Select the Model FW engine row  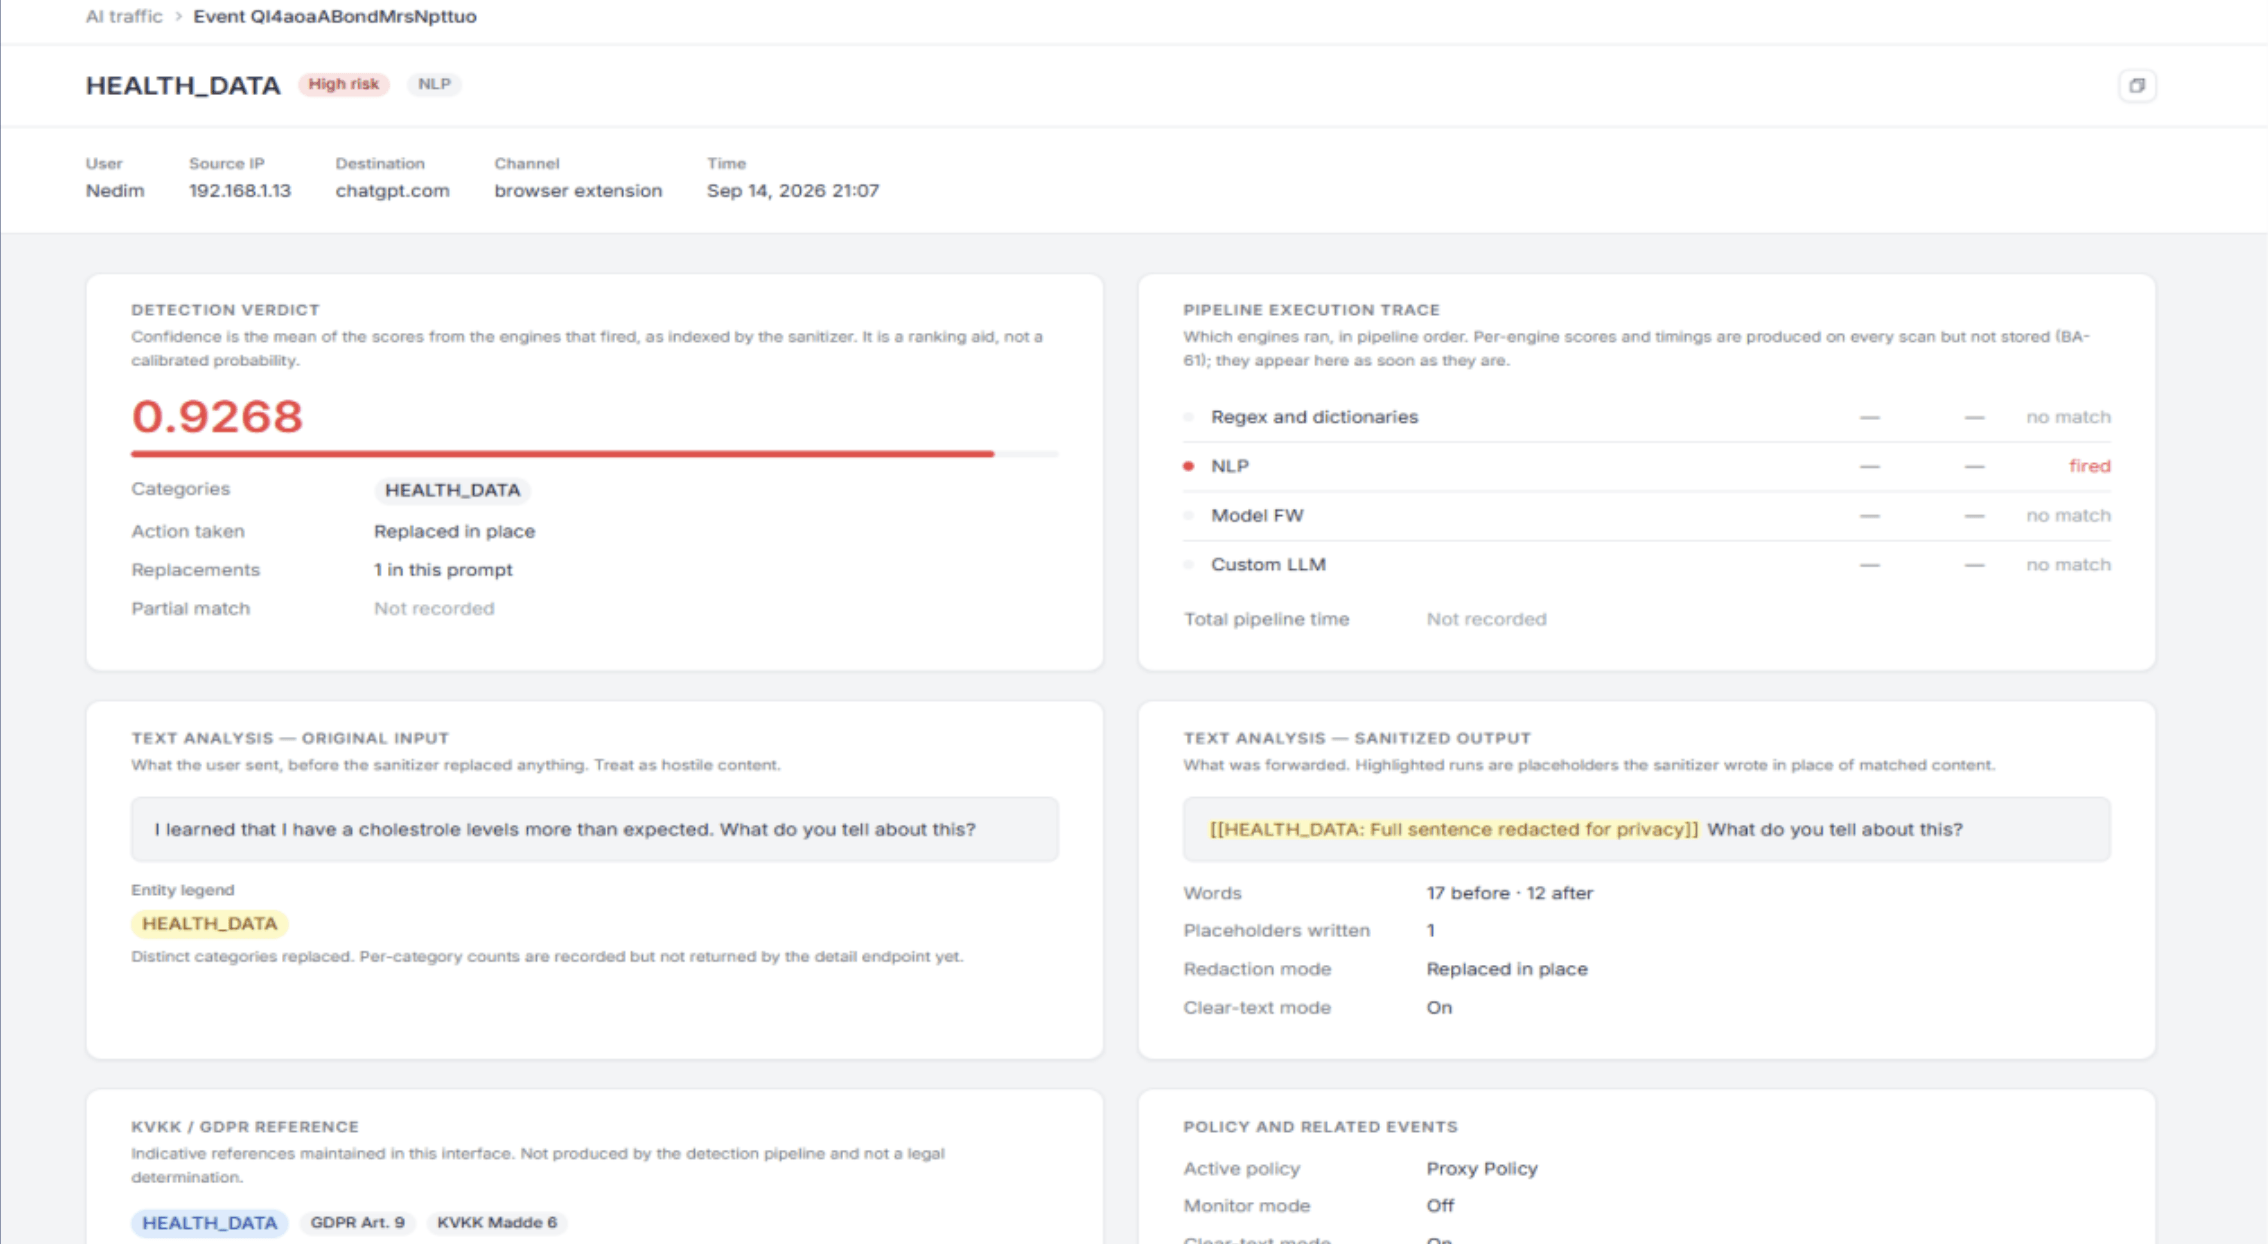pos(1647,515)
